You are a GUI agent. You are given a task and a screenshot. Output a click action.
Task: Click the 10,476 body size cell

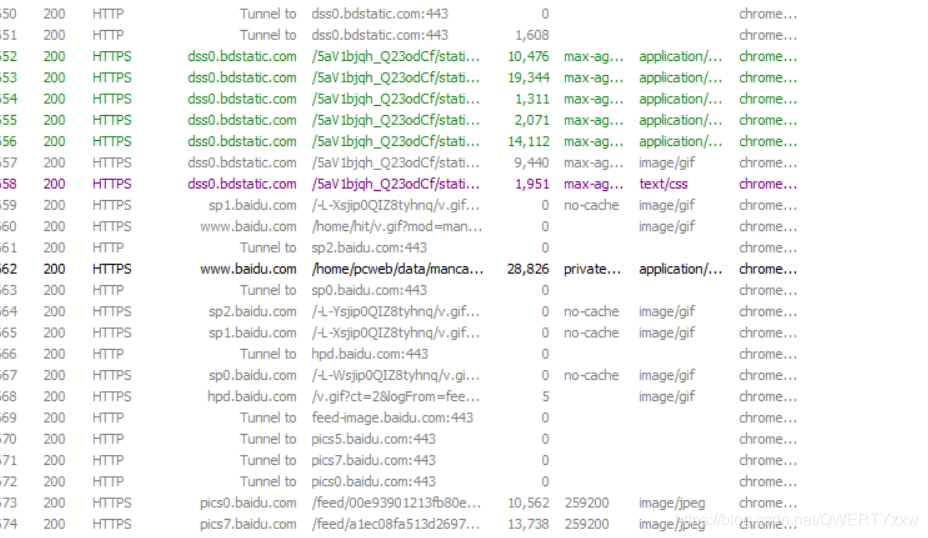point(528,56)
